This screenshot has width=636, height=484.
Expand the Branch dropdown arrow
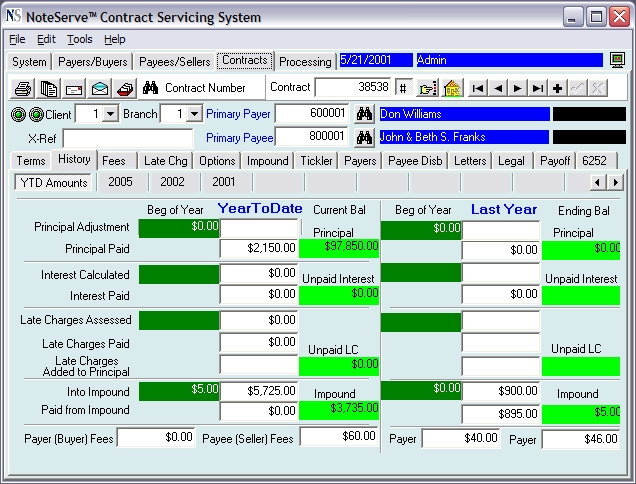tap(195, 114)
